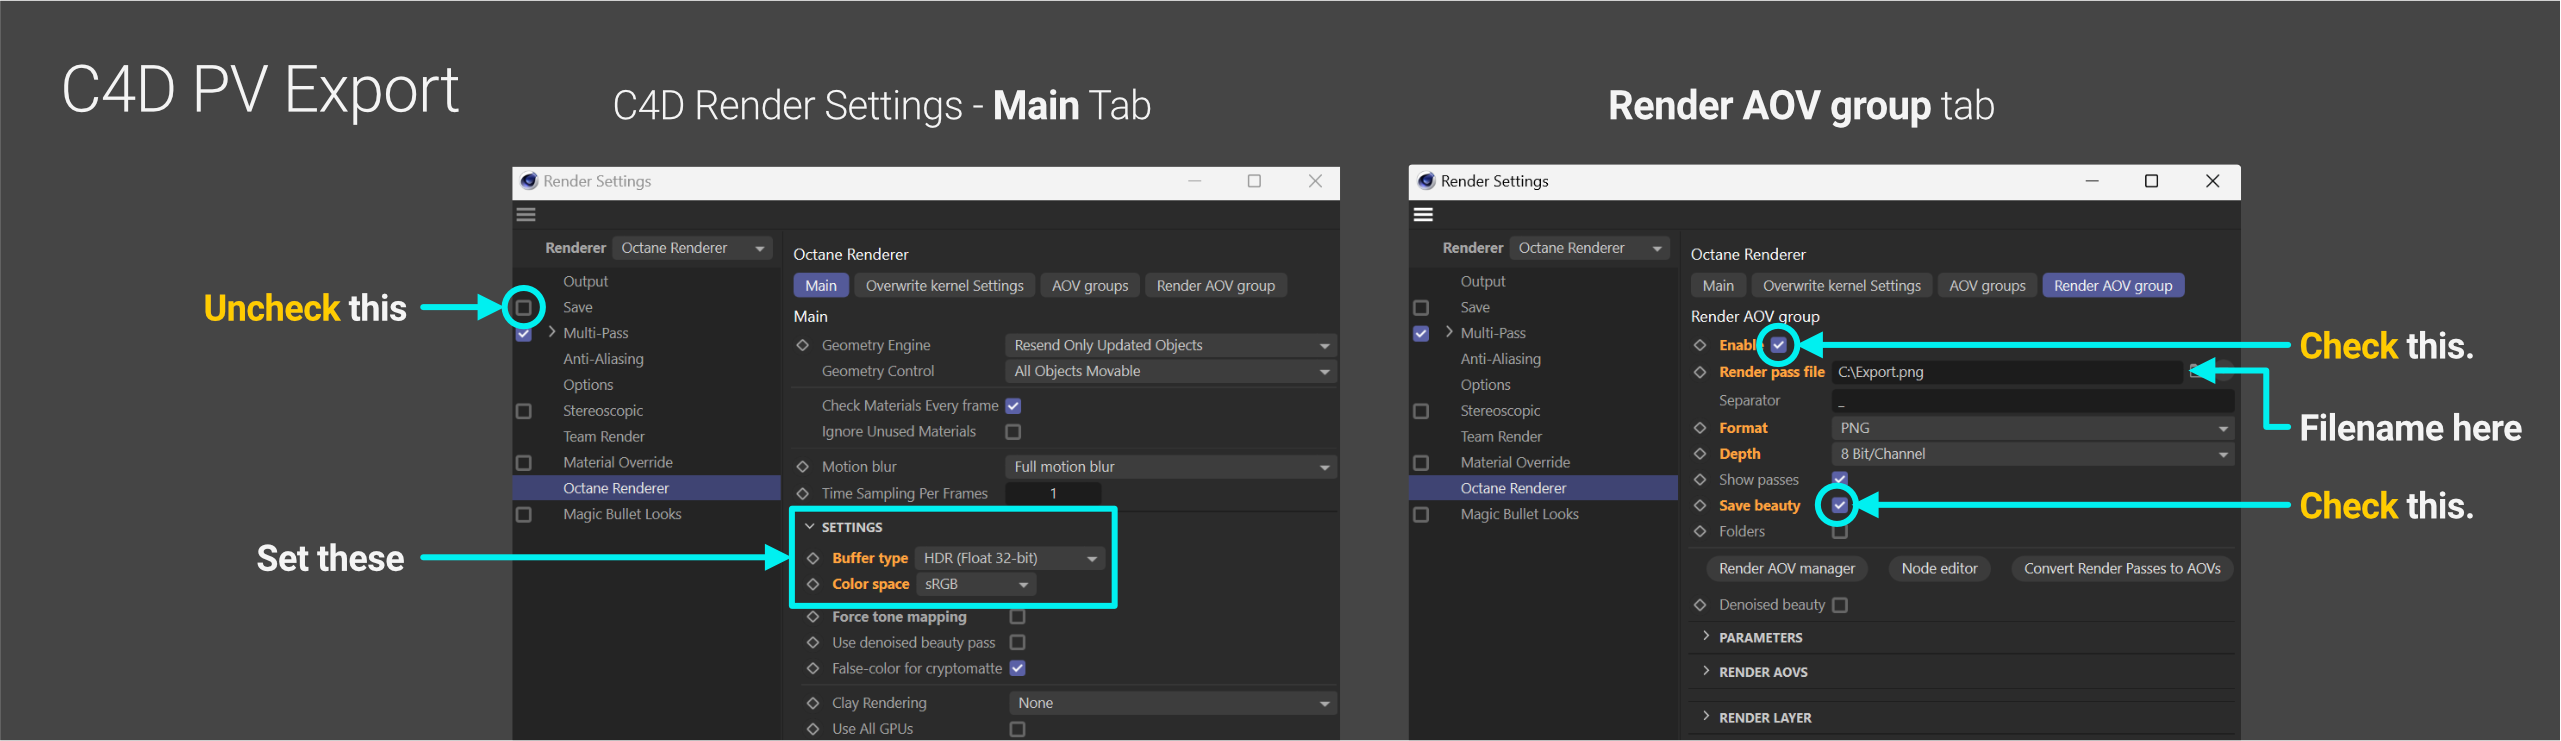Click keyframe diamond beside Buffer type
This screenshot has height=741, width=2561.
coord(813,558)
